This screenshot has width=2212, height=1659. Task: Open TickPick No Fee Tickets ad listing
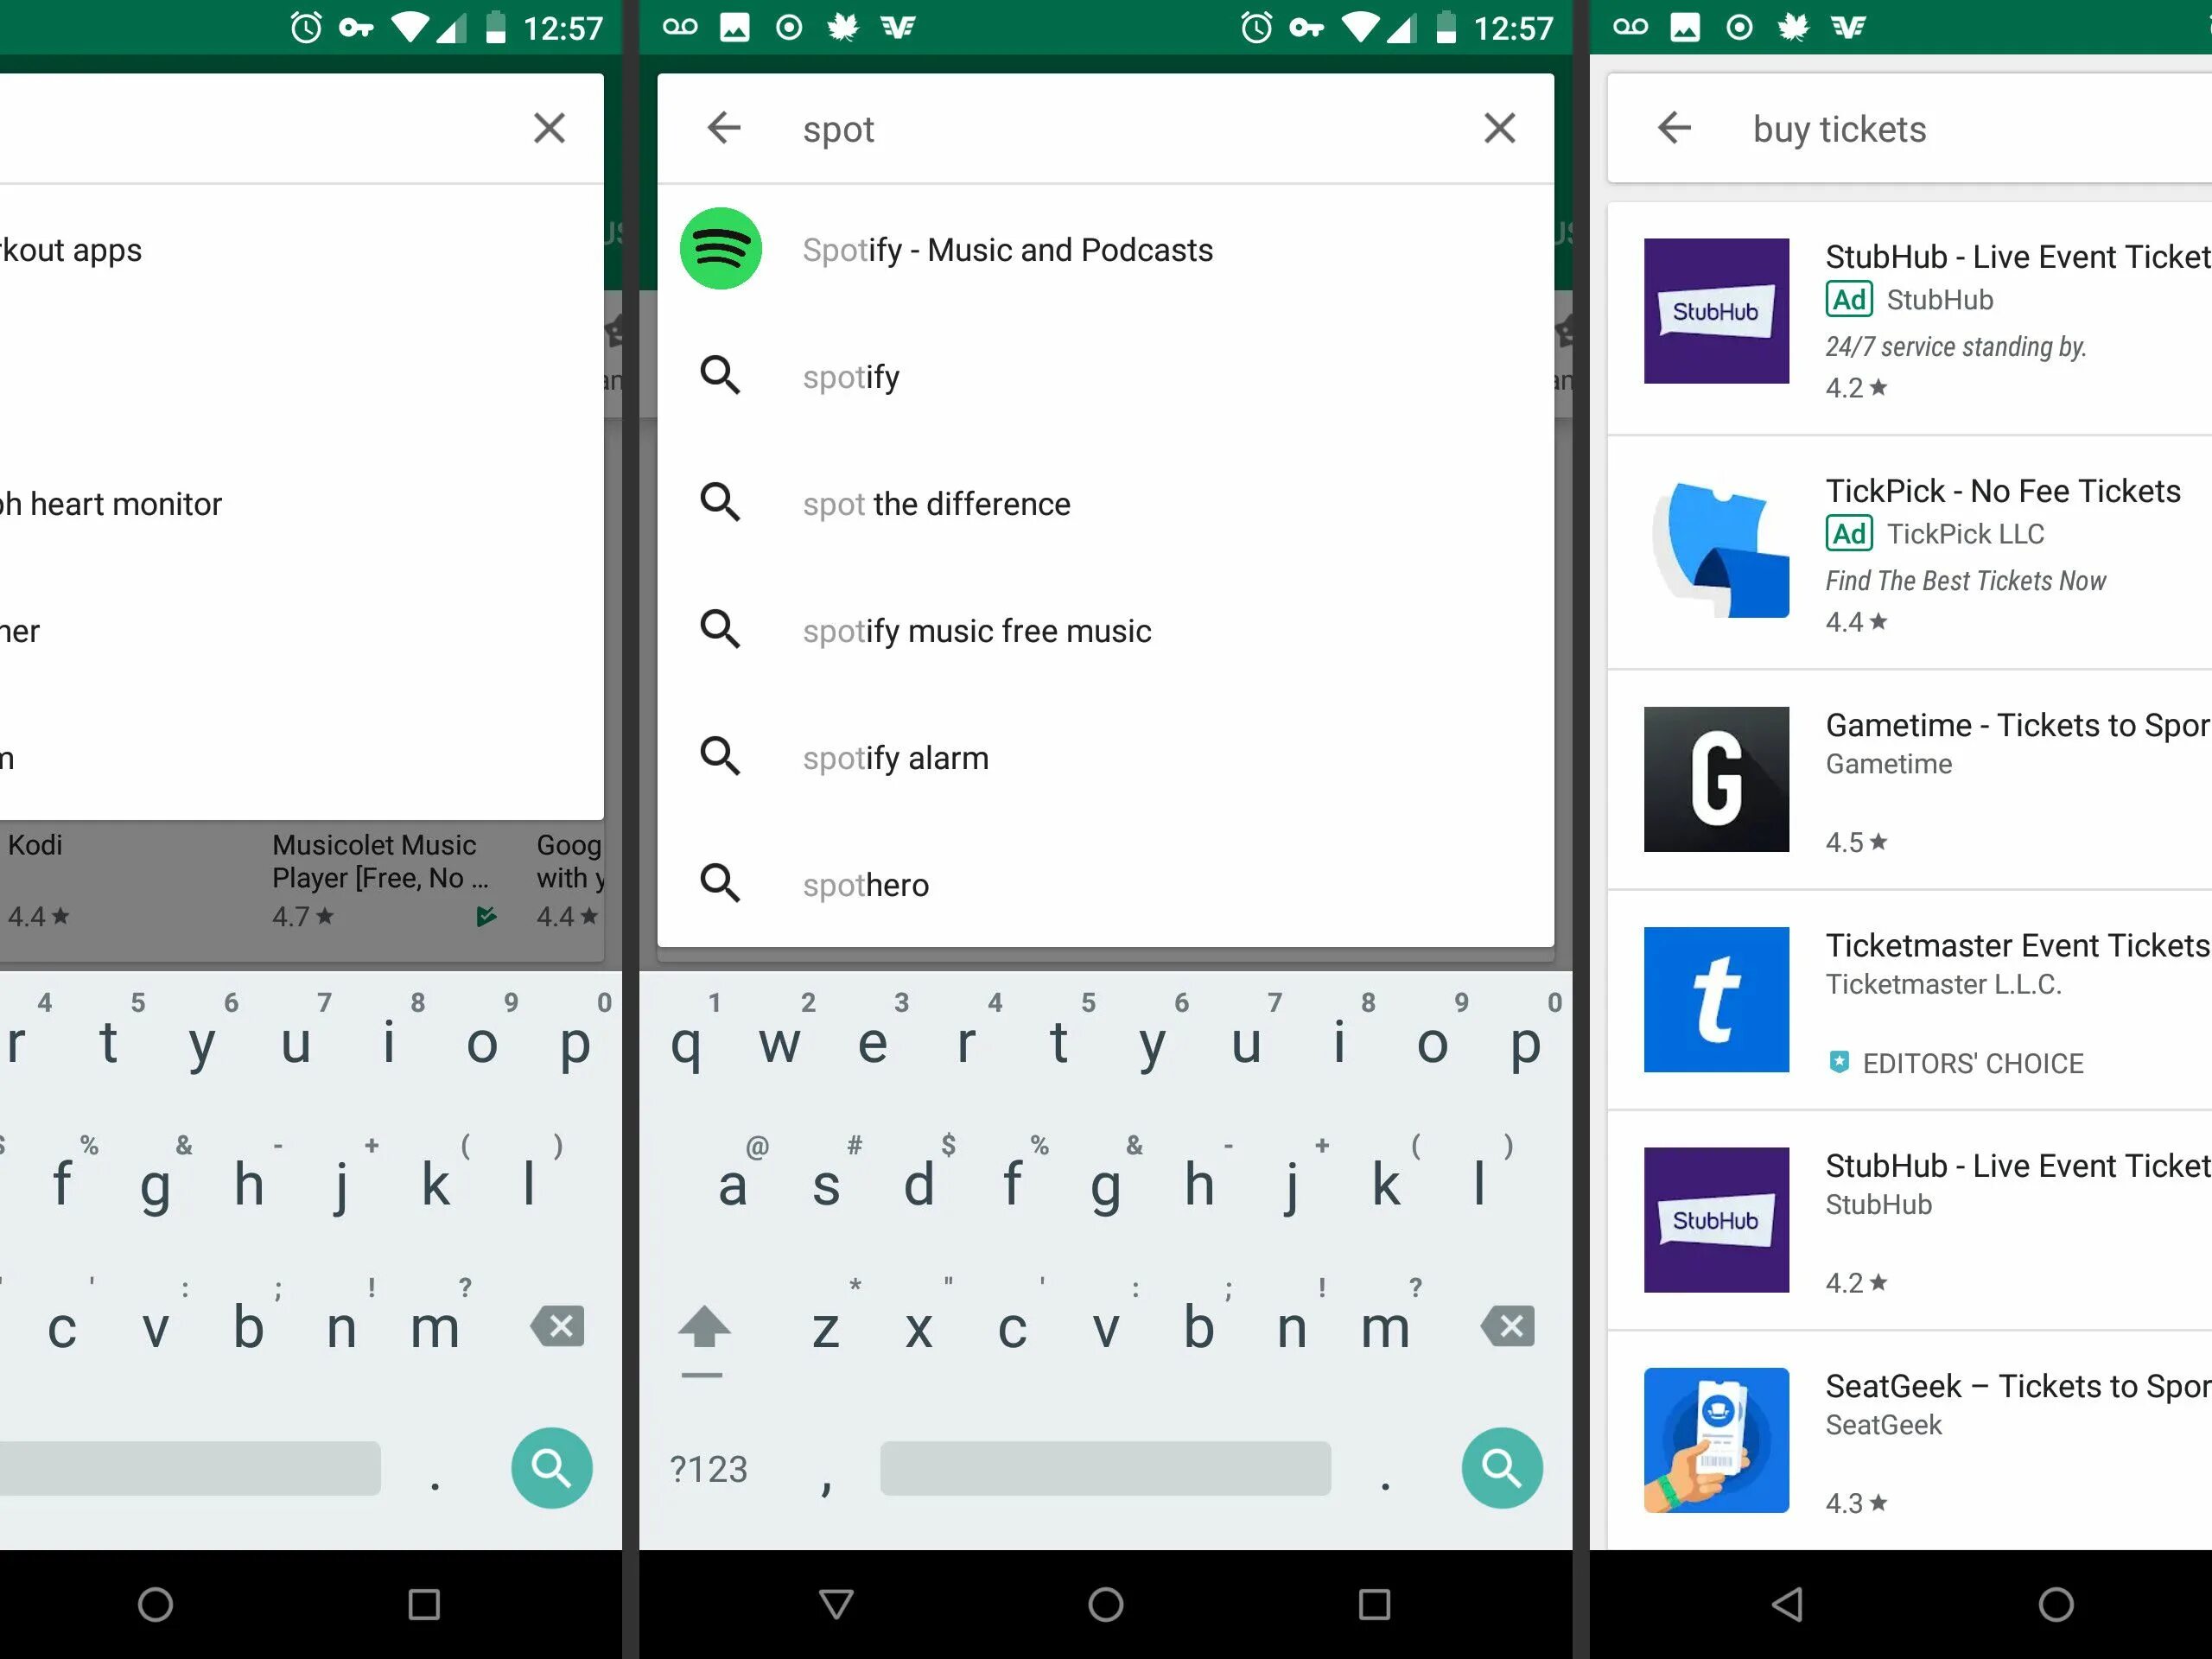2002,492
